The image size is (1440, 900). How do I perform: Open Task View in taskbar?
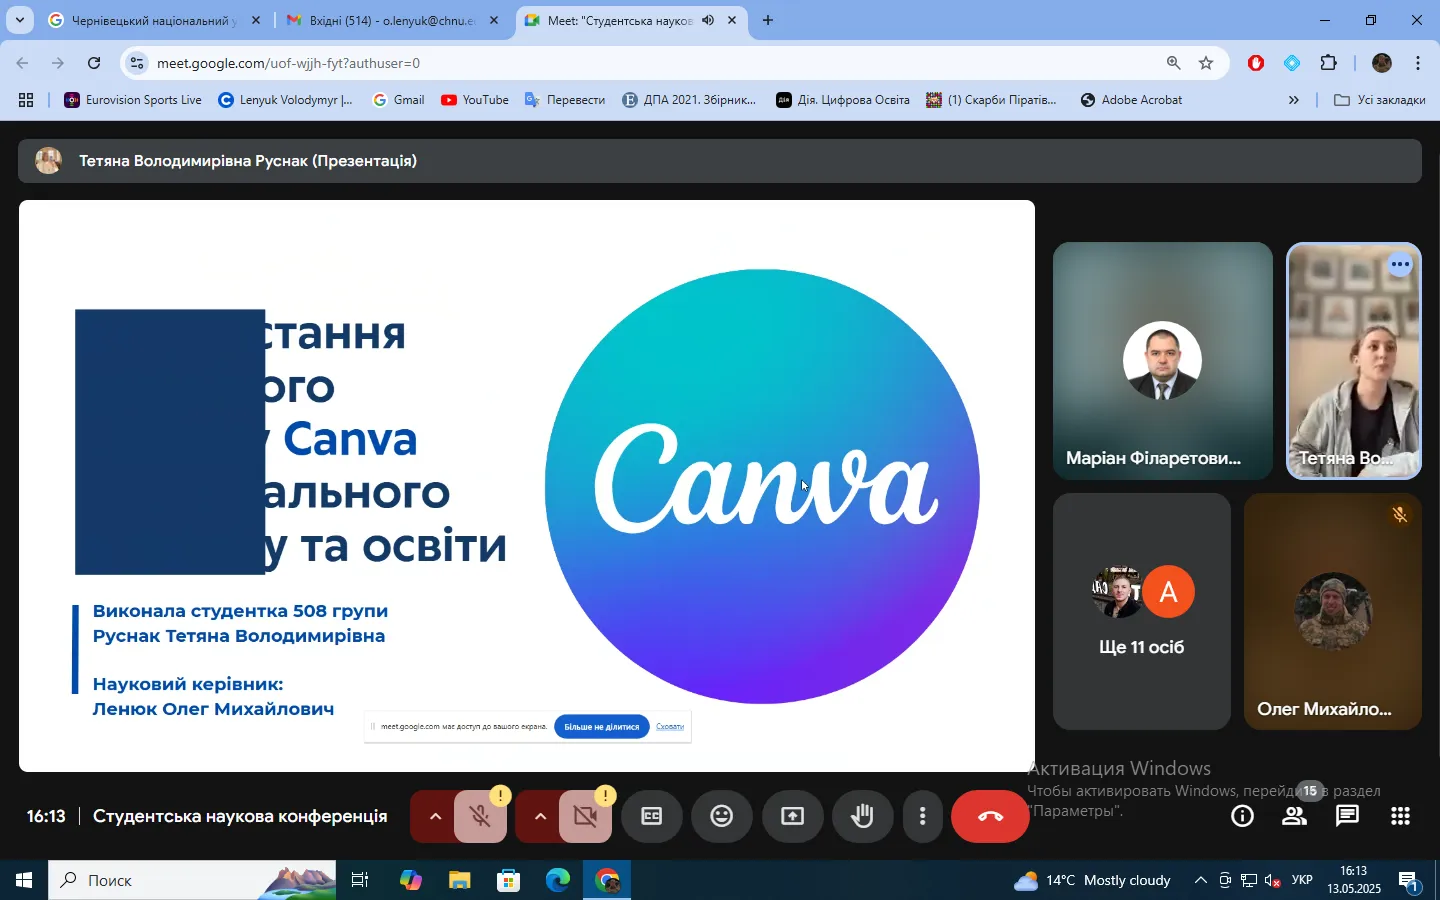[360, 881]
